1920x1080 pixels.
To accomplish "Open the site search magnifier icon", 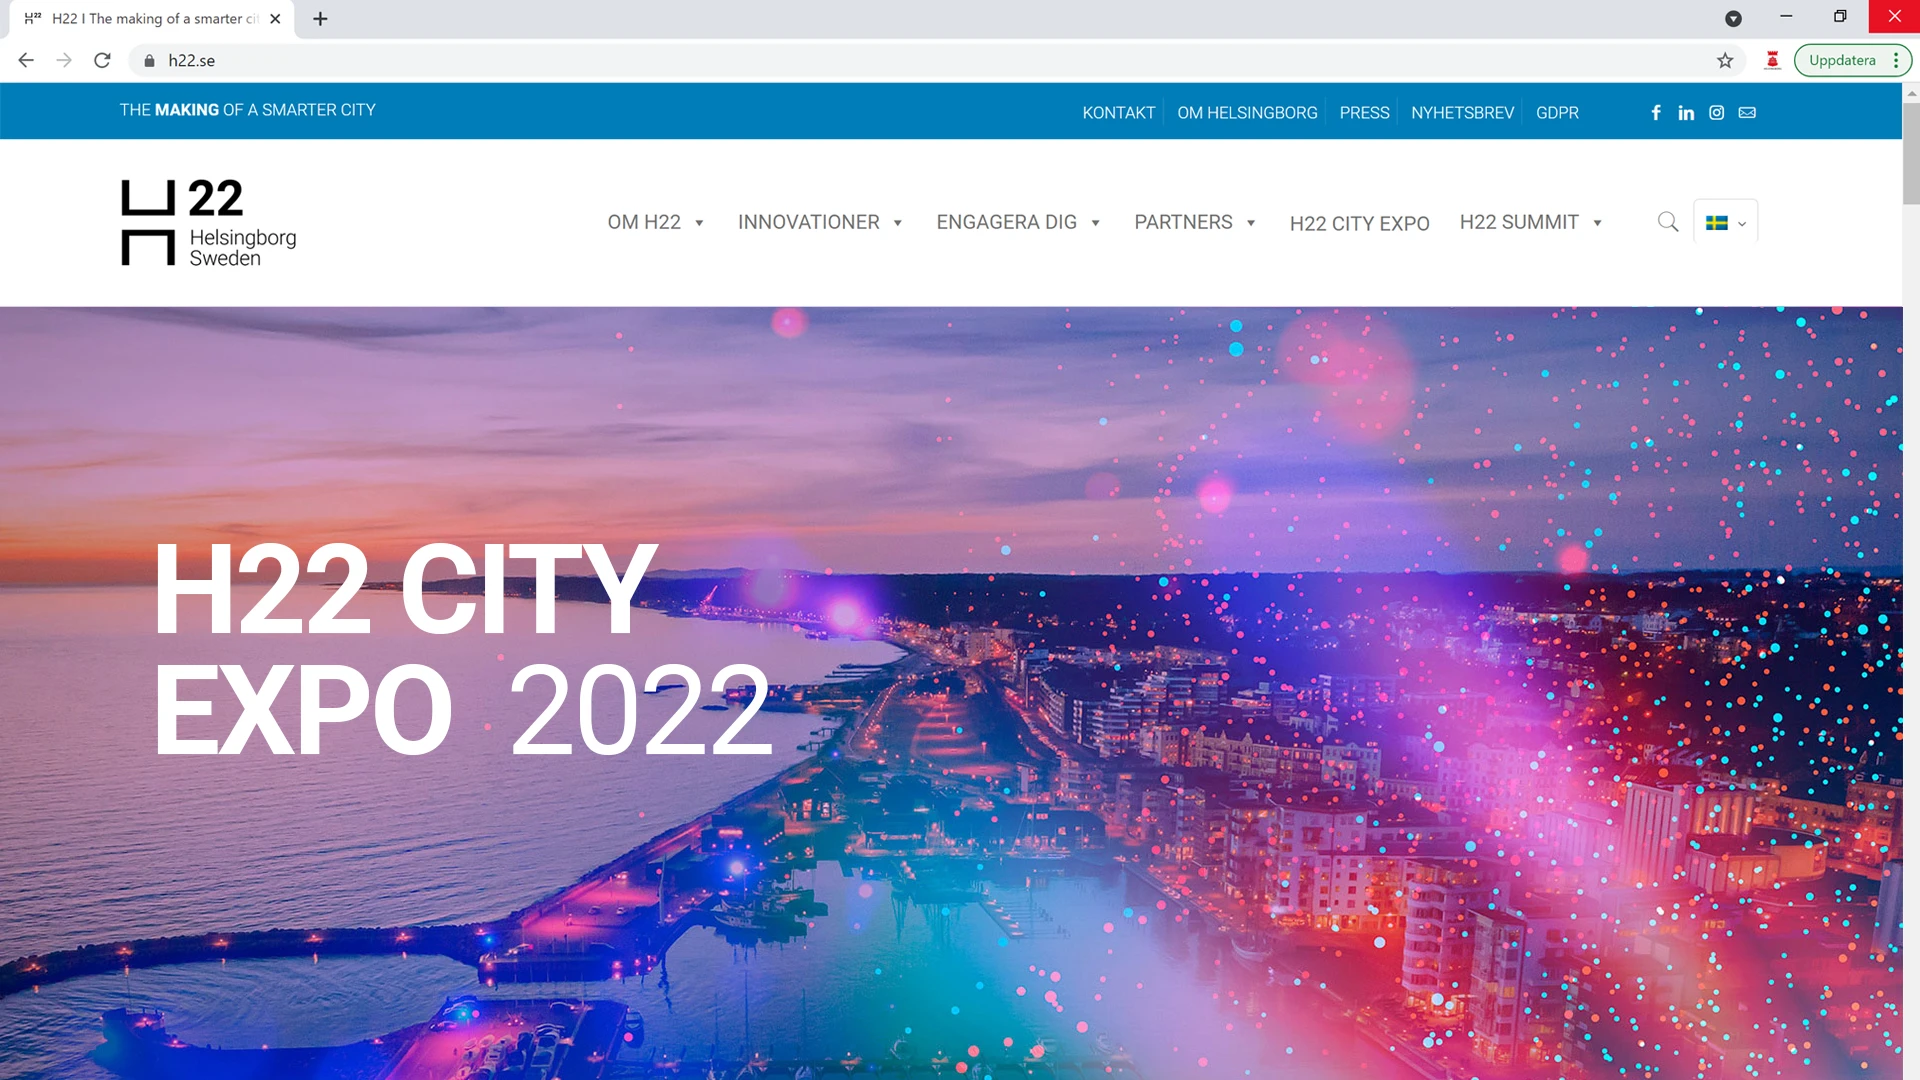I will 1668,222.
